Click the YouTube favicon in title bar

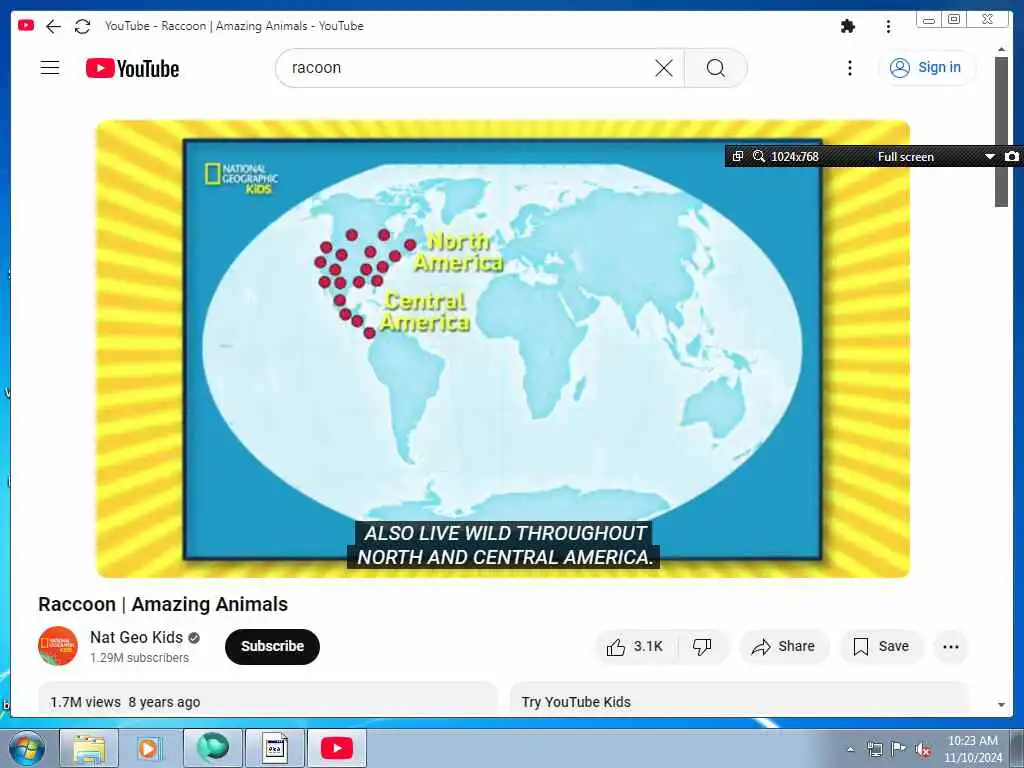pyautogui.click(x=26, y=25)
